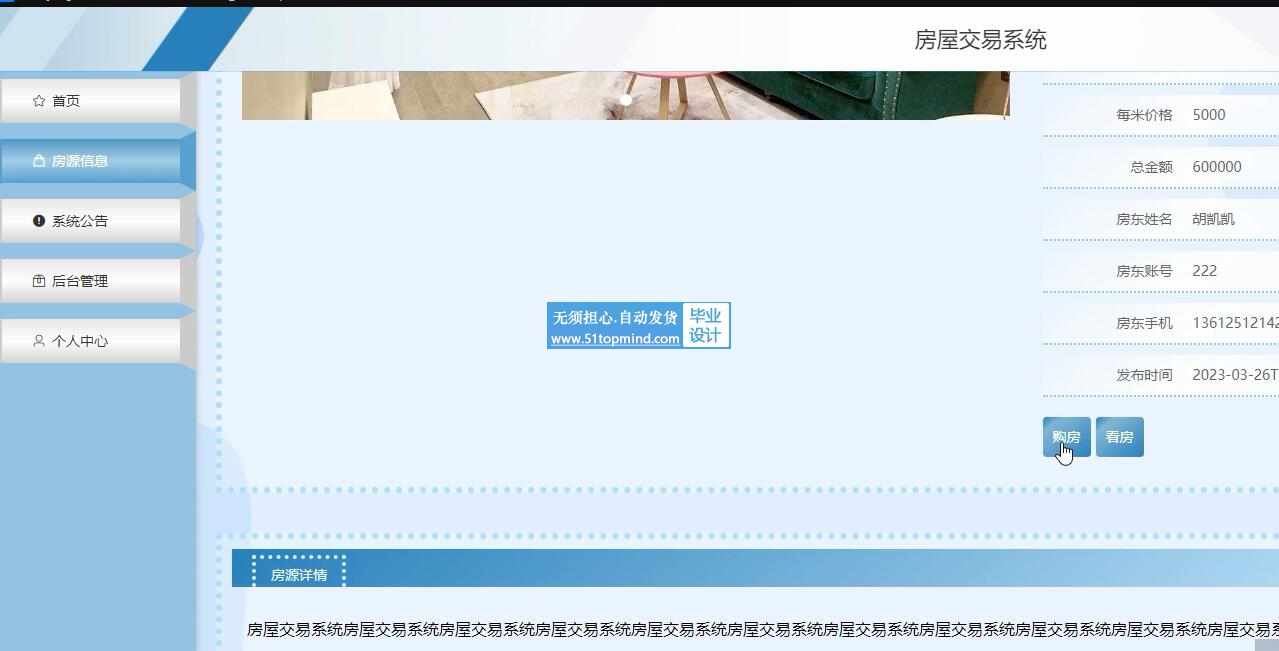Click the 总金额 label

[1151, 167]
